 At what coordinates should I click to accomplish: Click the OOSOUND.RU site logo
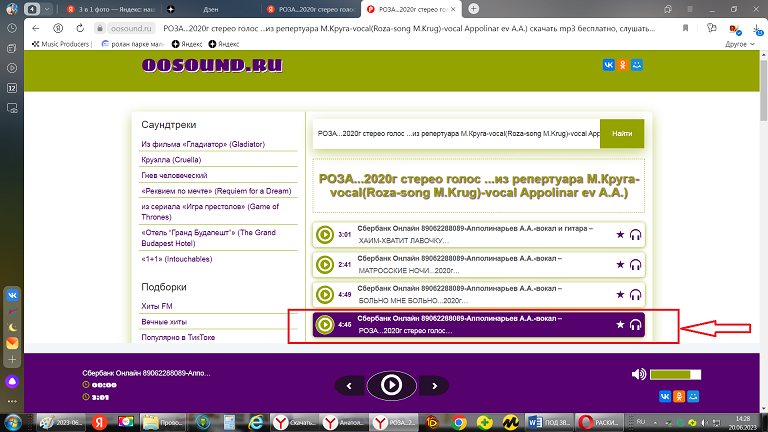212,65
